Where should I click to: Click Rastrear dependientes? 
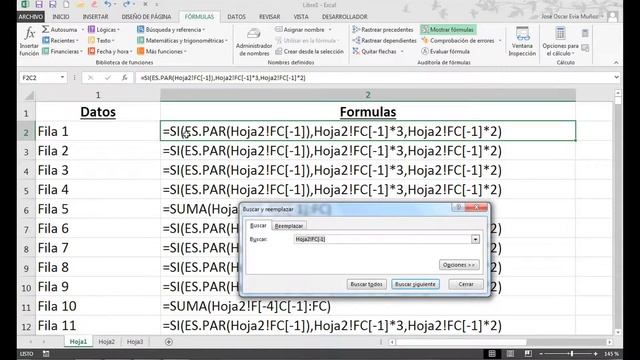point(384,40)
